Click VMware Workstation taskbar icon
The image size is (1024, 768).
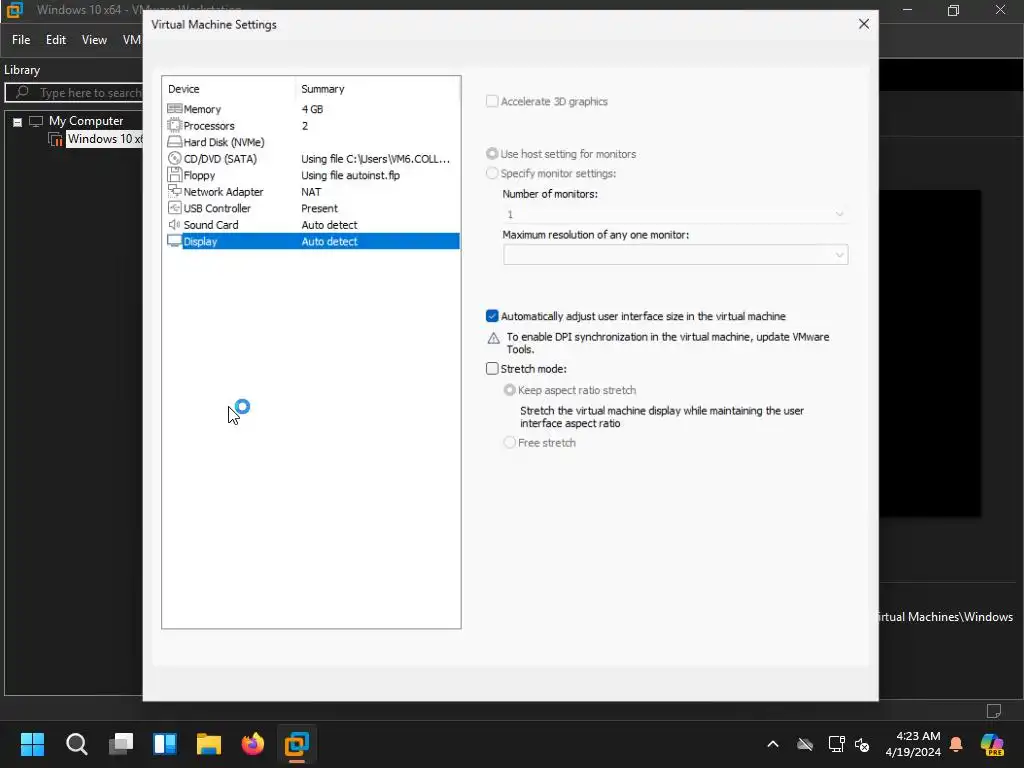tap(296, 744)
